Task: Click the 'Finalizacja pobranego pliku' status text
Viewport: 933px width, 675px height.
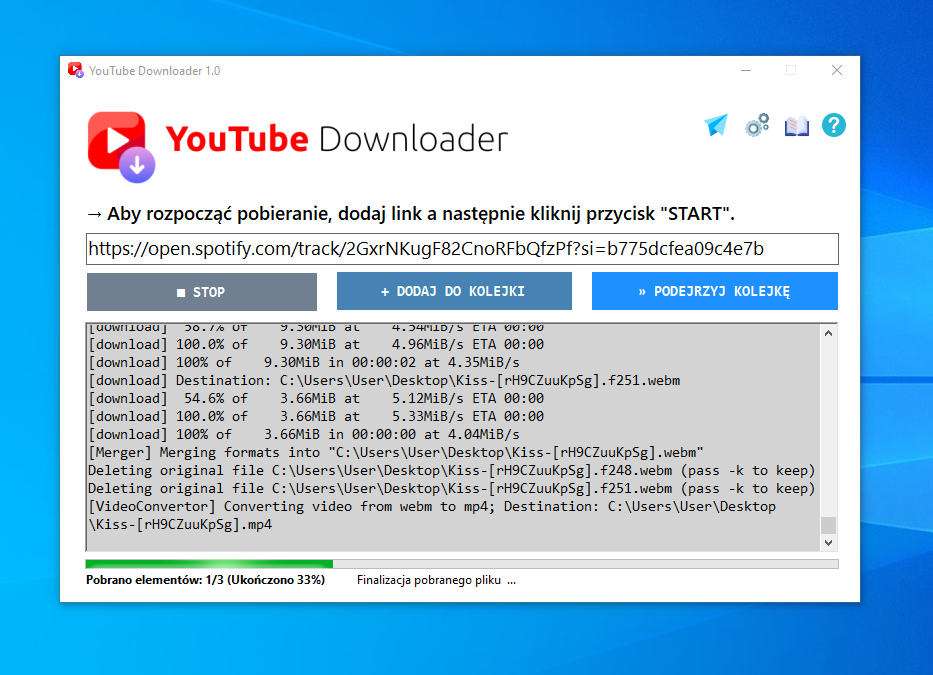Action: [x=436, y=580]
